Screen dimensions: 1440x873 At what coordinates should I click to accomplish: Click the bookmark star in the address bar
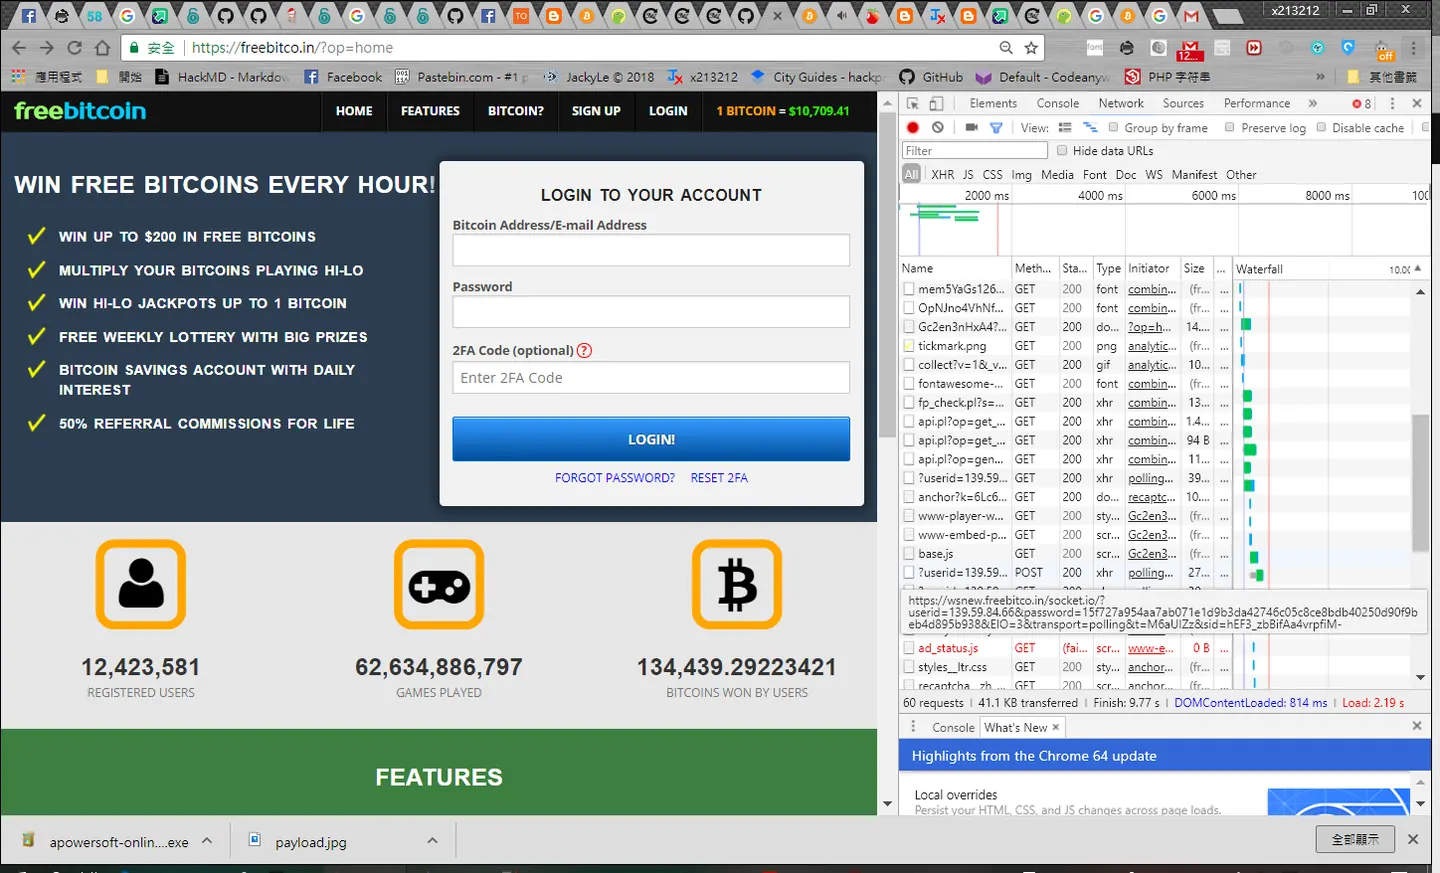point(1031,47)
